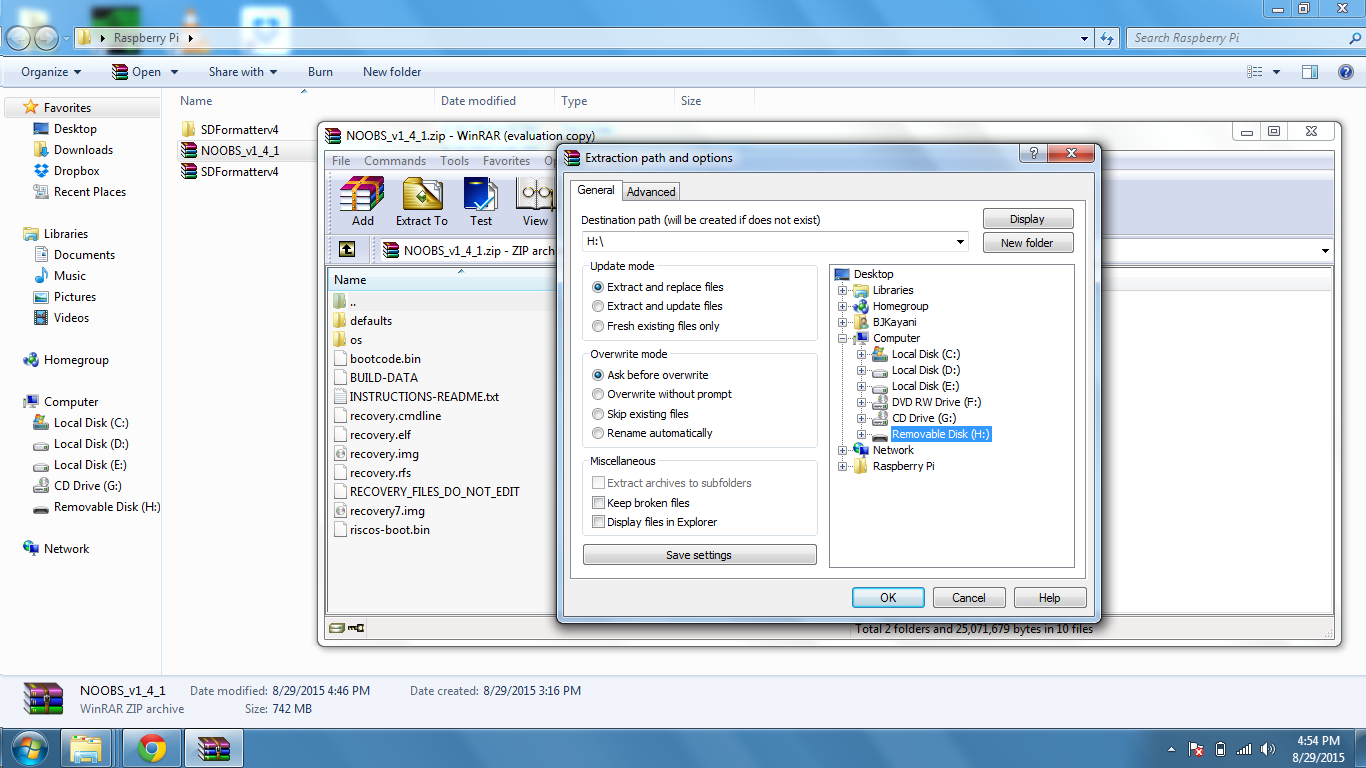Select Fresh existing files only option
The height and width of the screenshot is (768, 1366).
coord(656,326)
